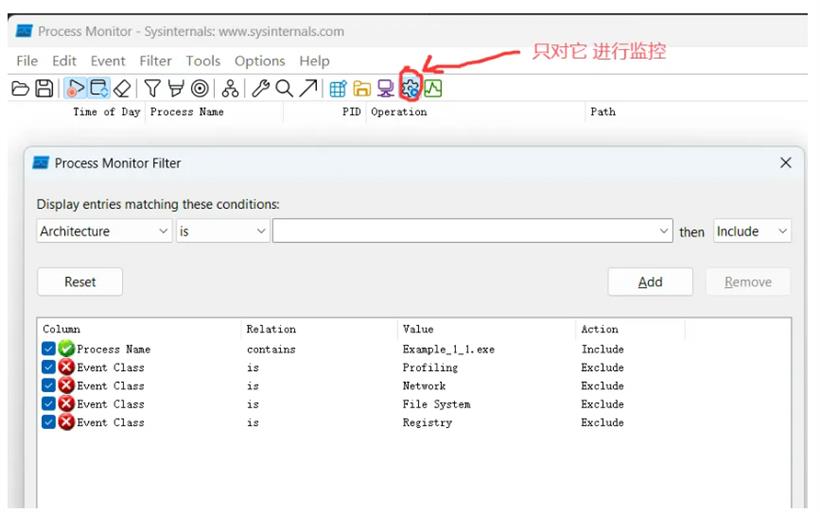Click the red X icon on the File System row
820x512 pixels.
66,404
